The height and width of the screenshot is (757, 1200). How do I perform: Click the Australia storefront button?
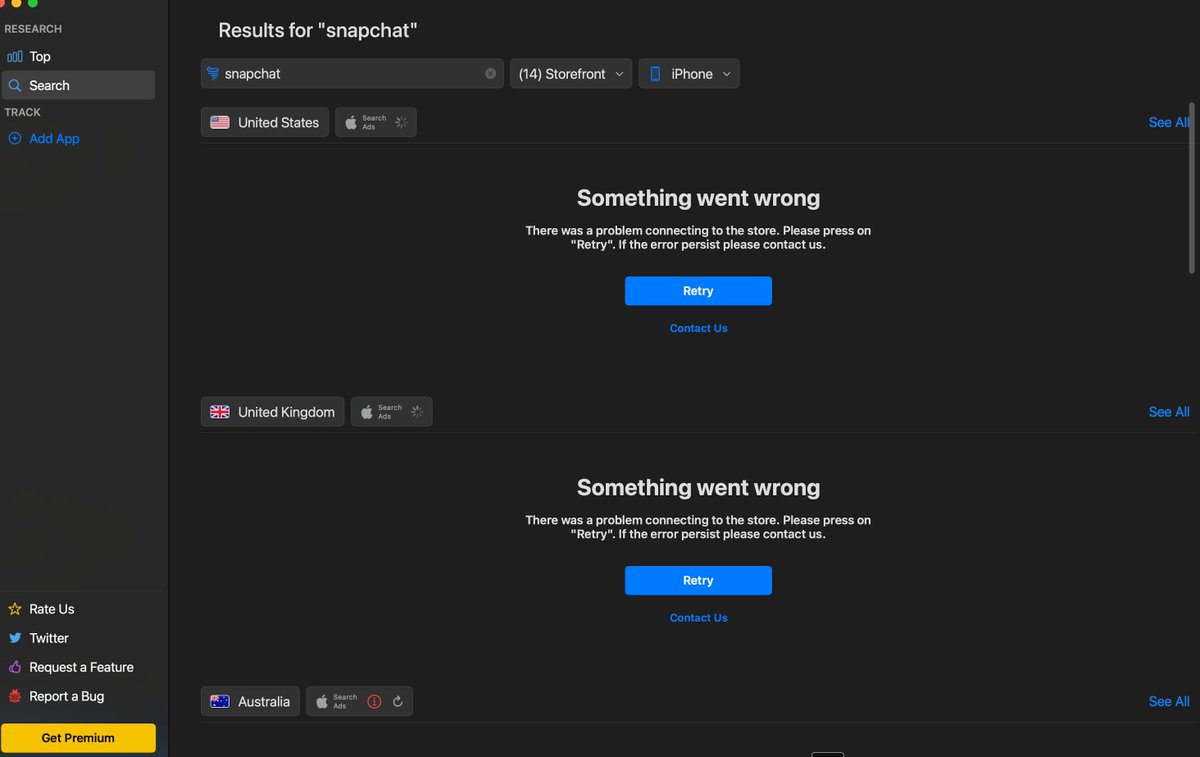point(250,701)
